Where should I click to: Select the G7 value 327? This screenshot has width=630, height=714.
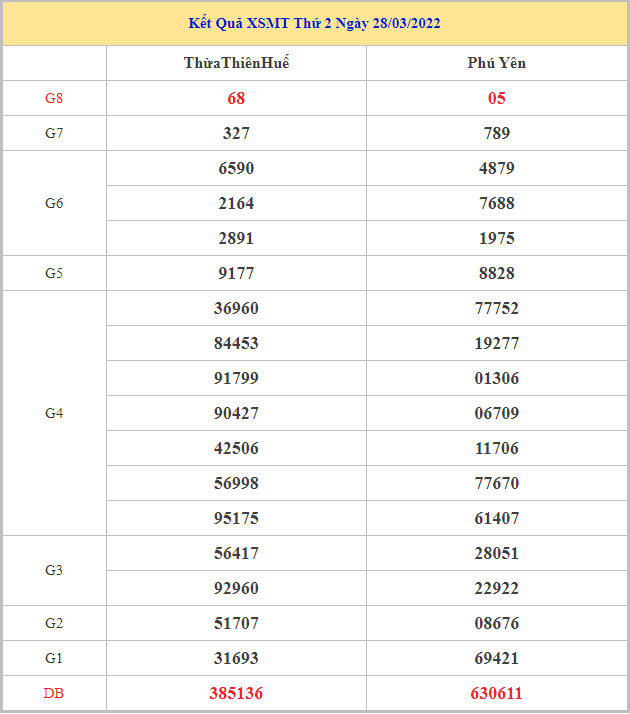point(236,133)
